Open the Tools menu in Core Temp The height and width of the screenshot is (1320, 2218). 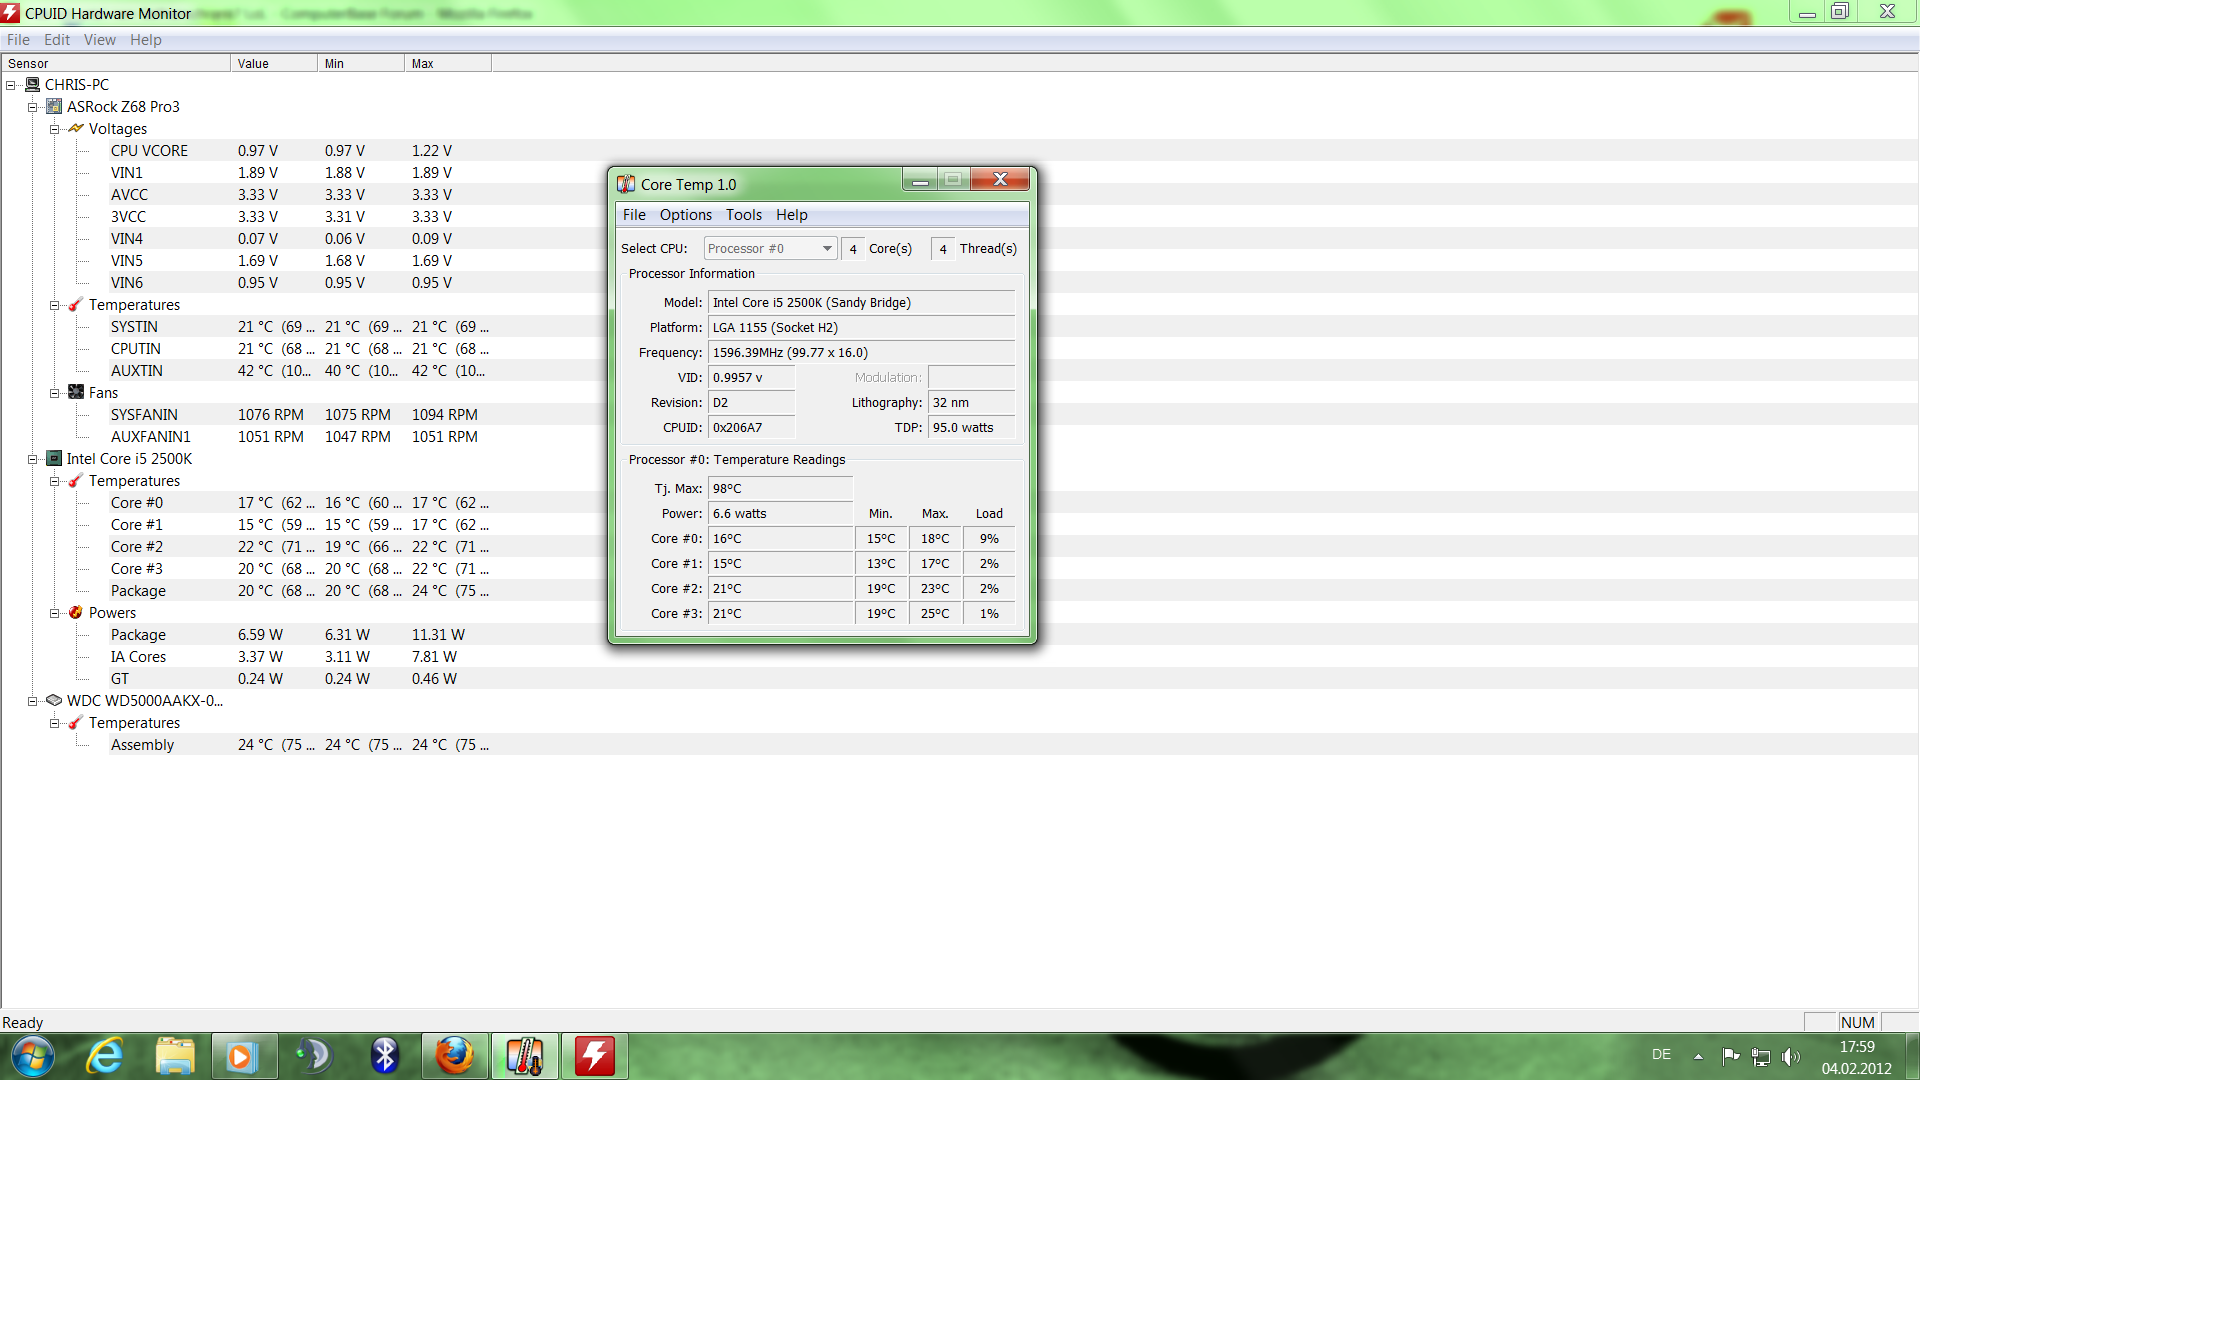pos(743,215)
